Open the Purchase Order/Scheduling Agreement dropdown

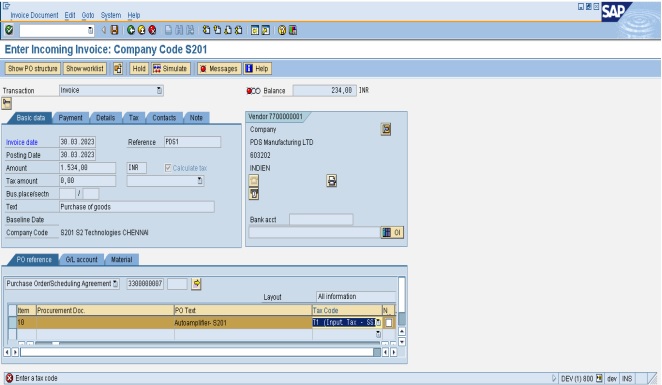[x=115, y=284]
